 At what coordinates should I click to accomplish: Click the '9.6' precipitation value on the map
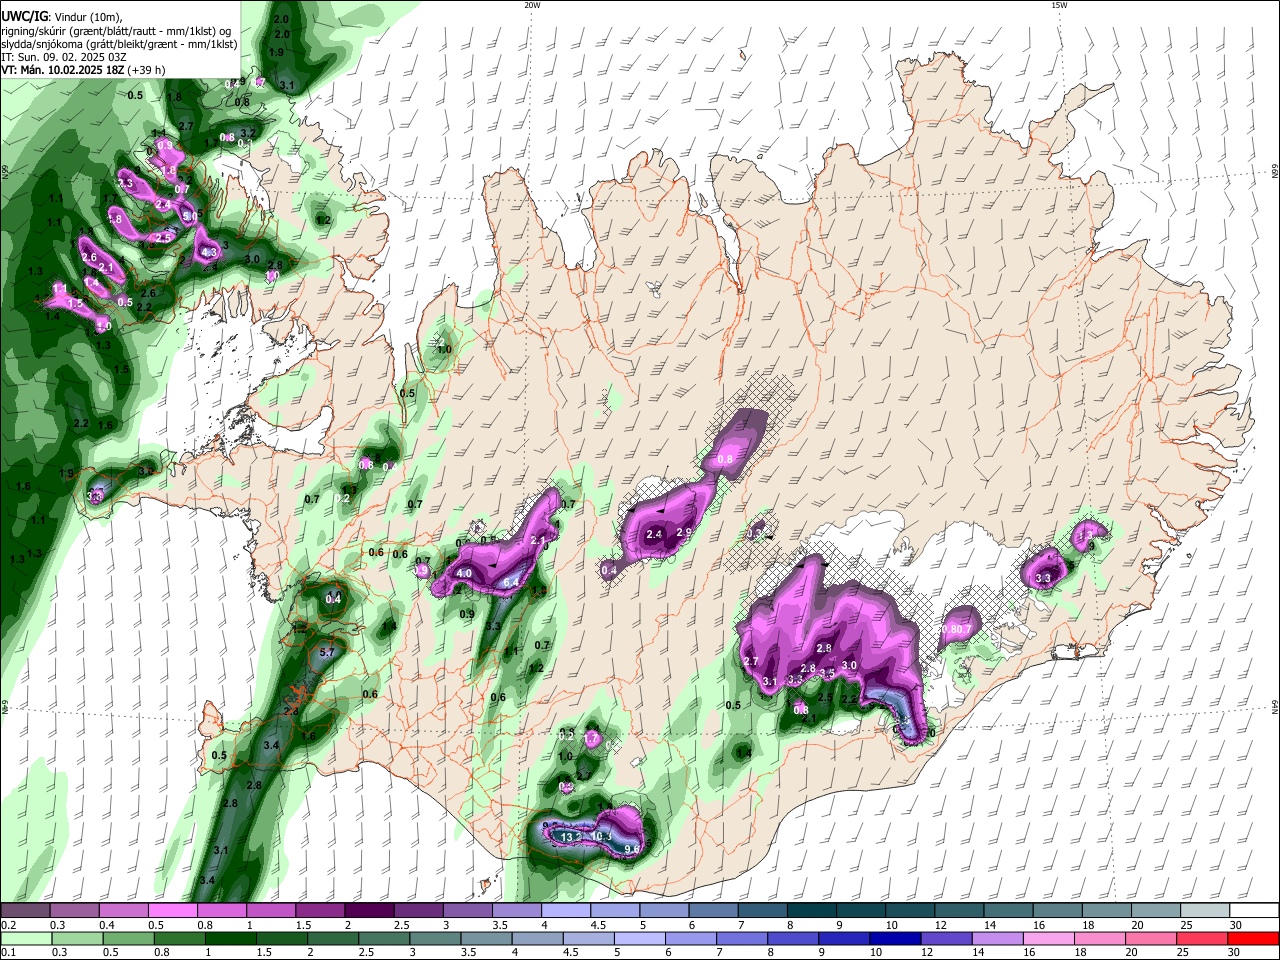(632, 849)
